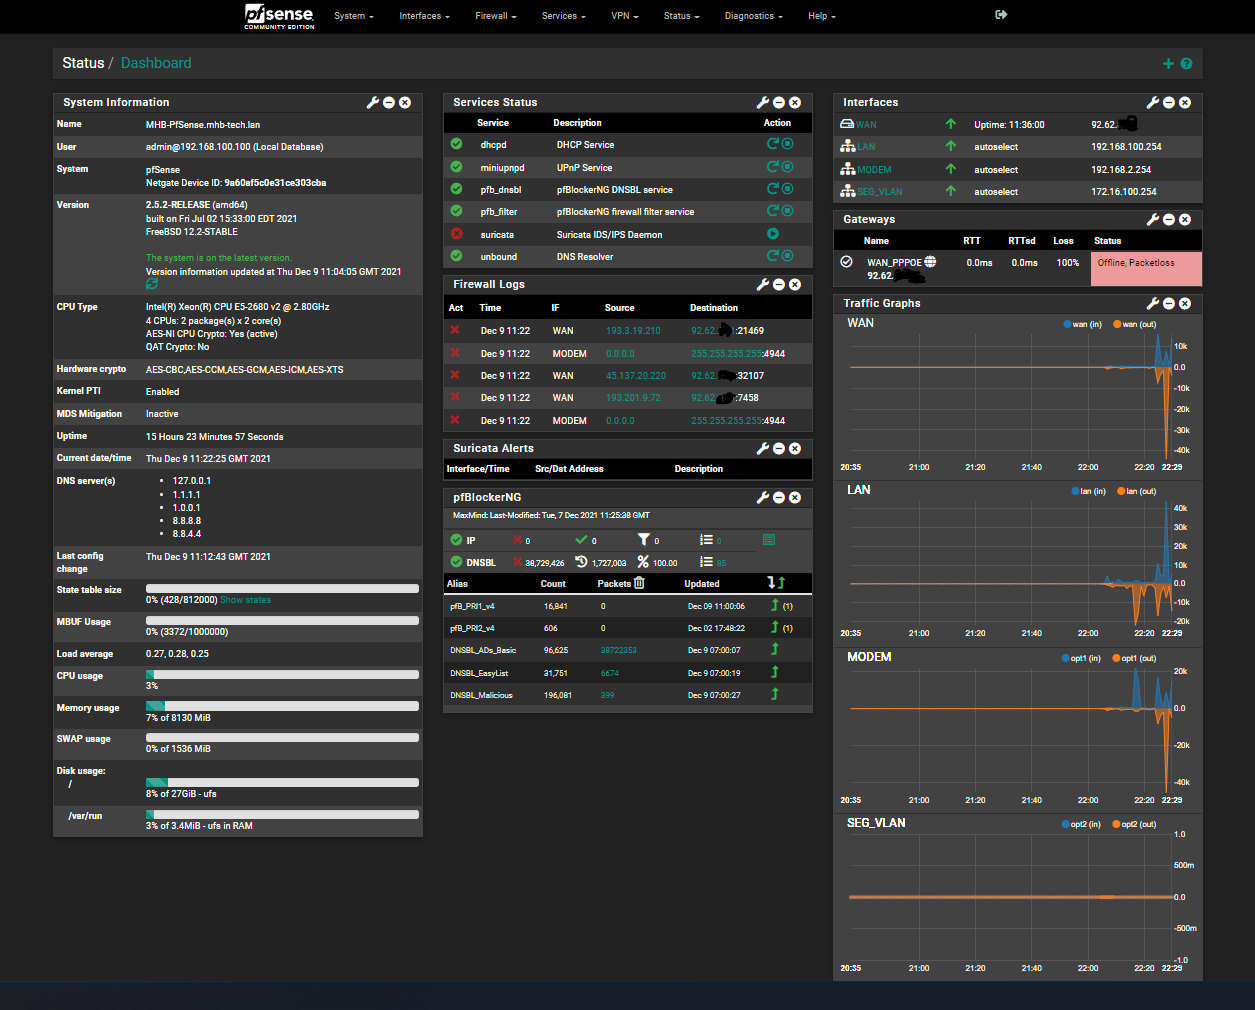The height and width of the screenshot is (1010, 1255).
Task: Open the Interfaces menu
Action: click(425, 16)
